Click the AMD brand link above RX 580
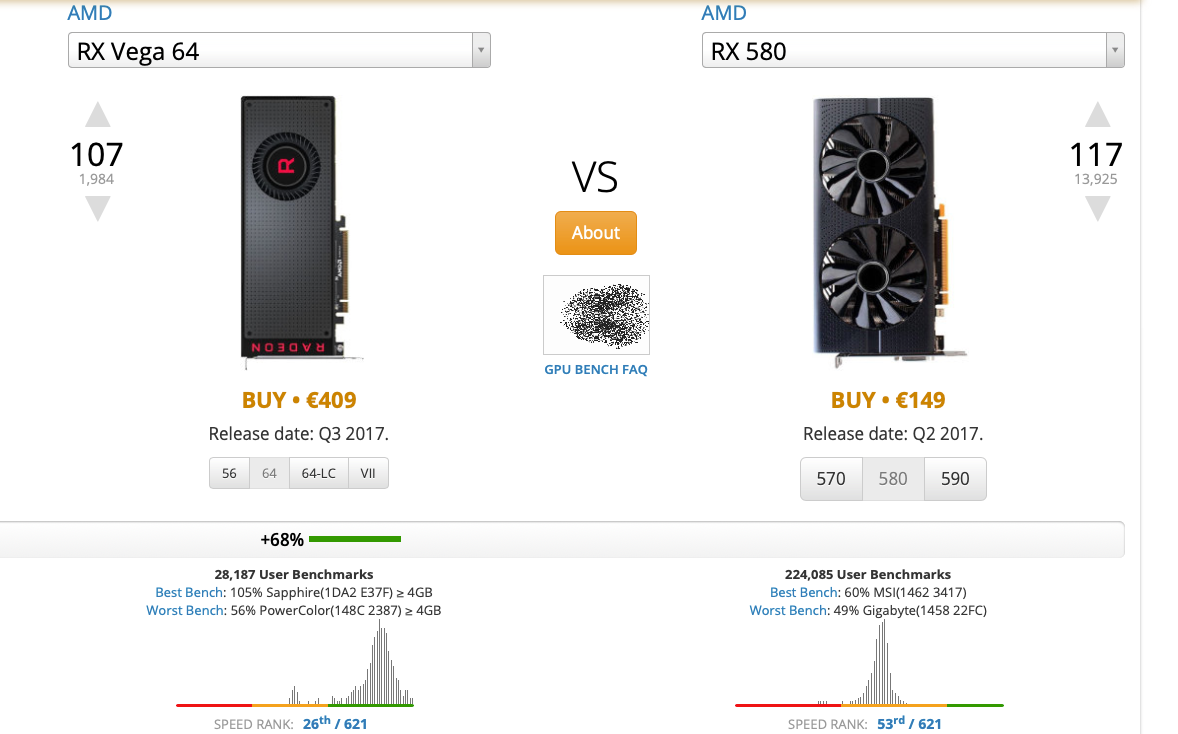Viewport: 1178px width, 734px height. (724, 13)
